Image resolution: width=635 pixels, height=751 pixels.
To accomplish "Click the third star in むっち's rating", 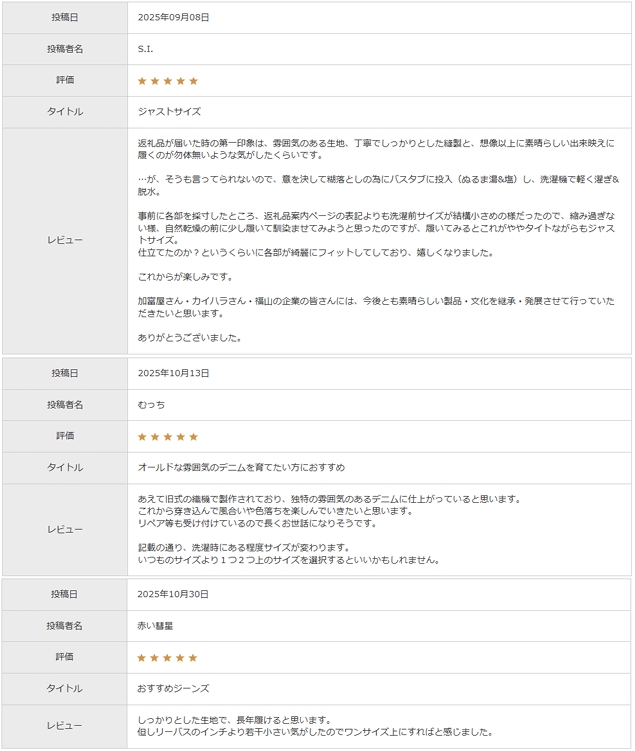I will [x=168, y=437].
